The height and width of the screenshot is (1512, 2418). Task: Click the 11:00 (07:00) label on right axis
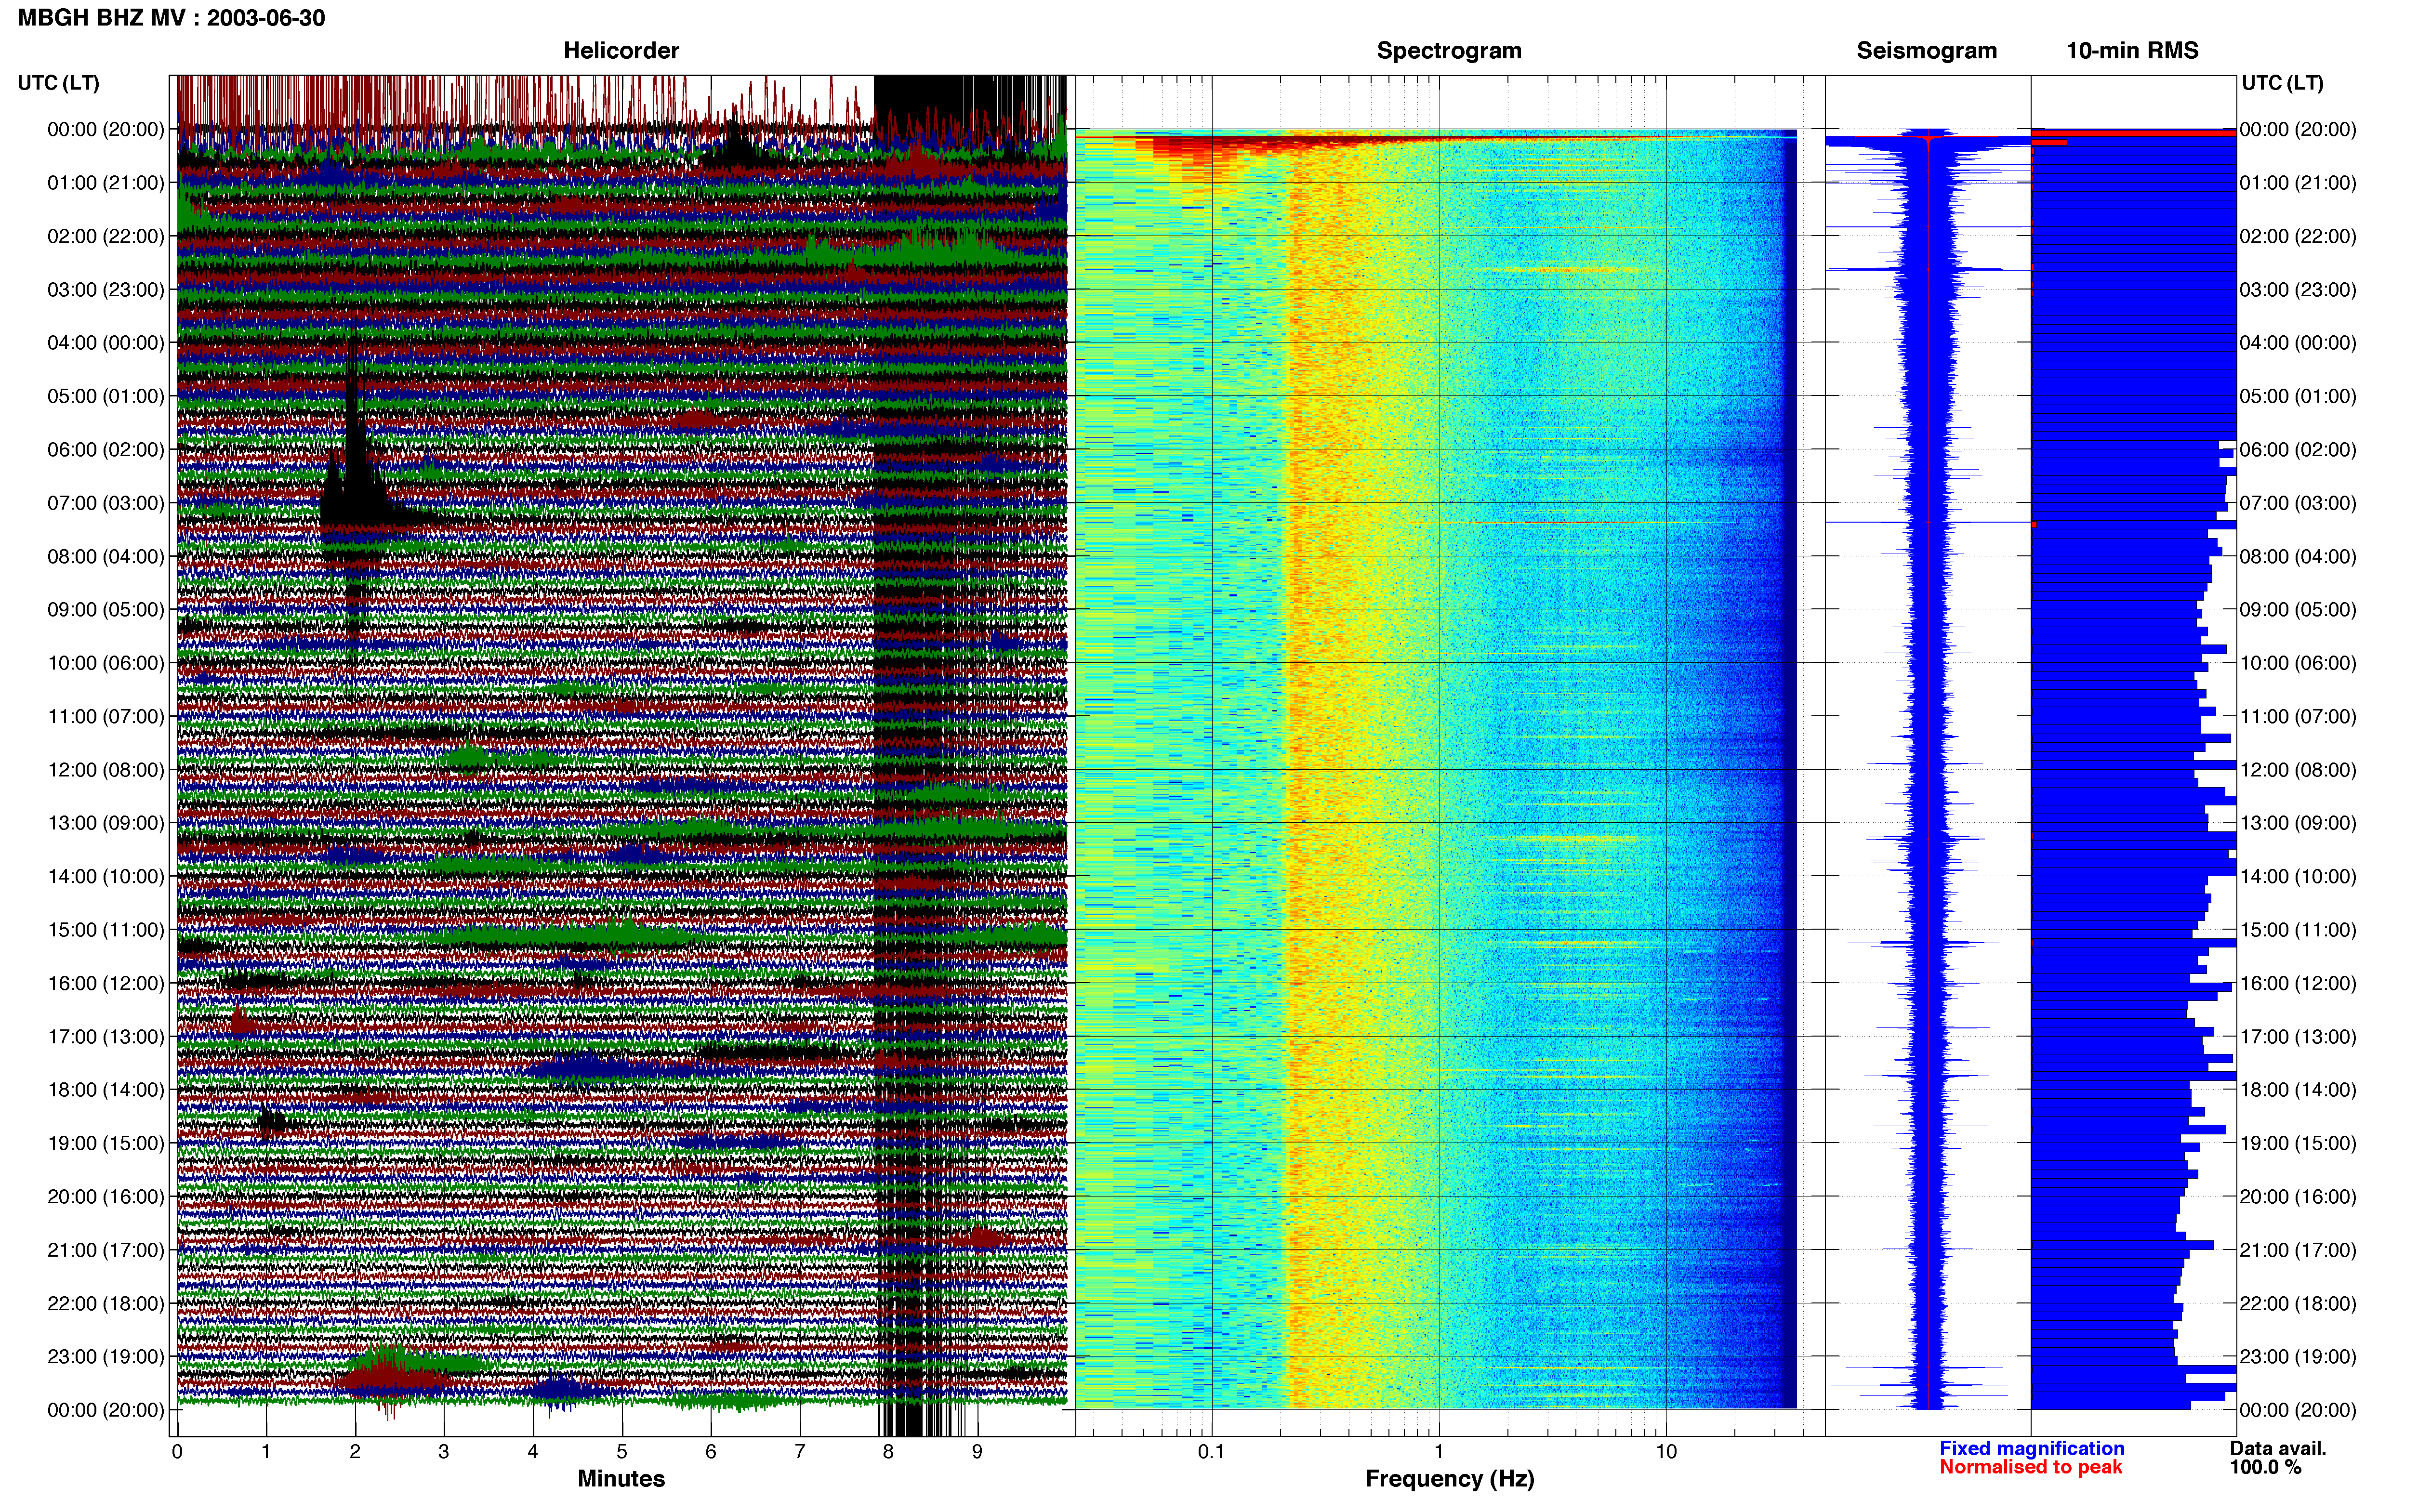pyautogui.click(x=2298, y=716)
